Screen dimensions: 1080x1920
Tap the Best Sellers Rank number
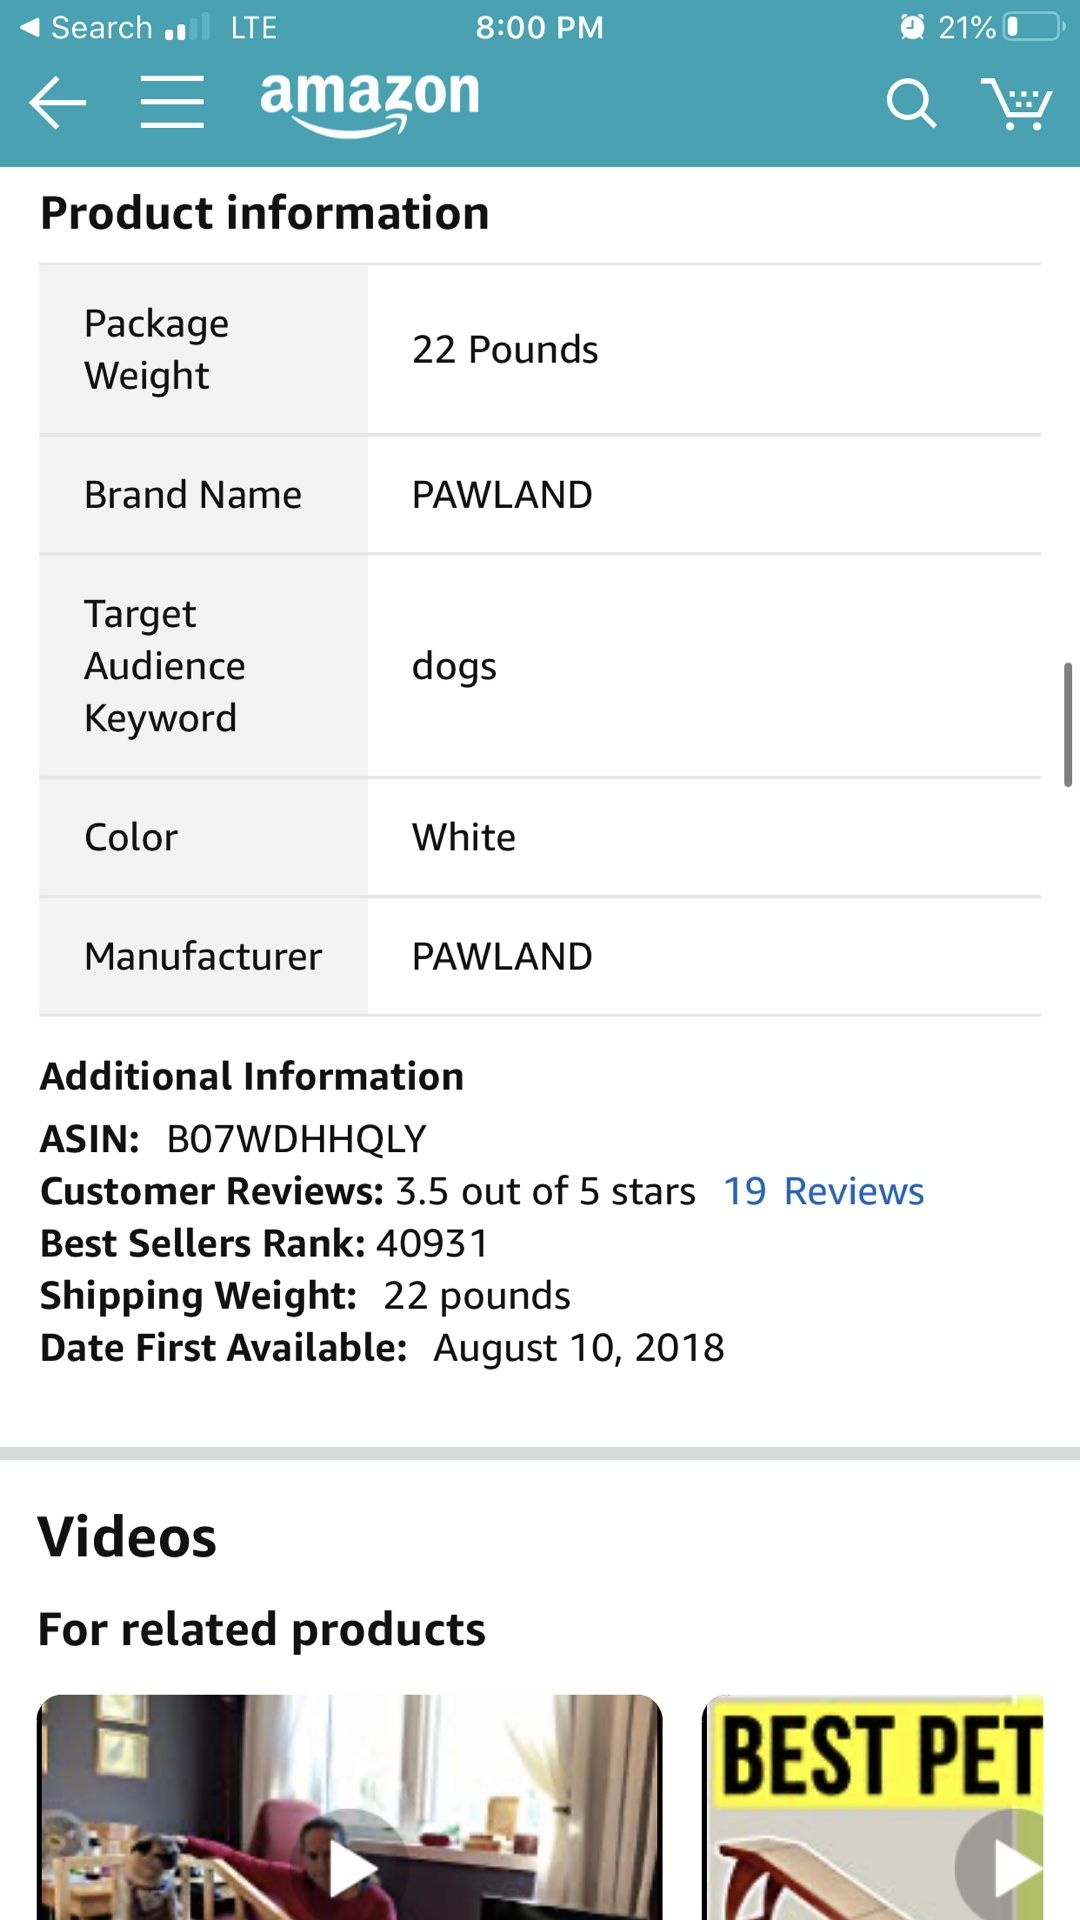coord(432,1243)
